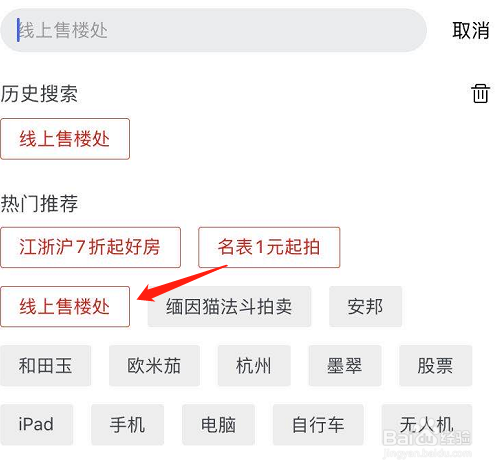Choose the 江浙沪7折起好房 recommendation

point(90,247)
